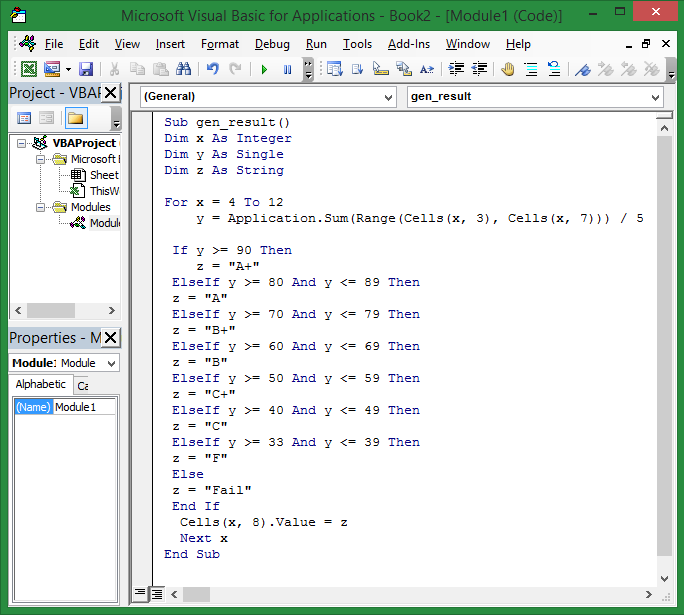
Task: Open the Help menu
Action: [x=518, y=44]
